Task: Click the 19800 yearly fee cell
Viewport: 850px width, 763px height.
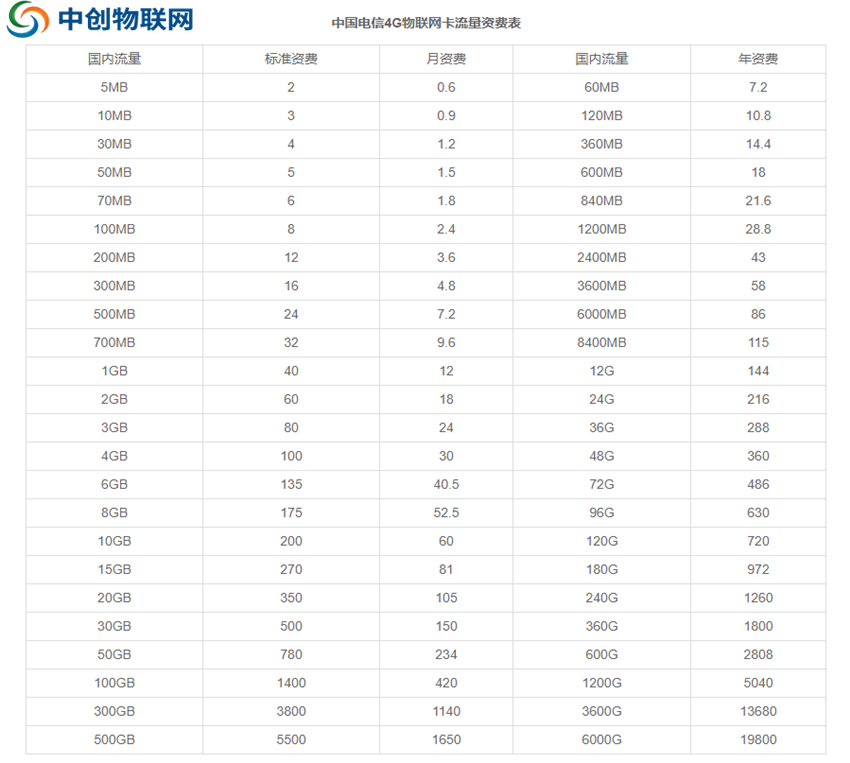Action: [x=758, y=740]
